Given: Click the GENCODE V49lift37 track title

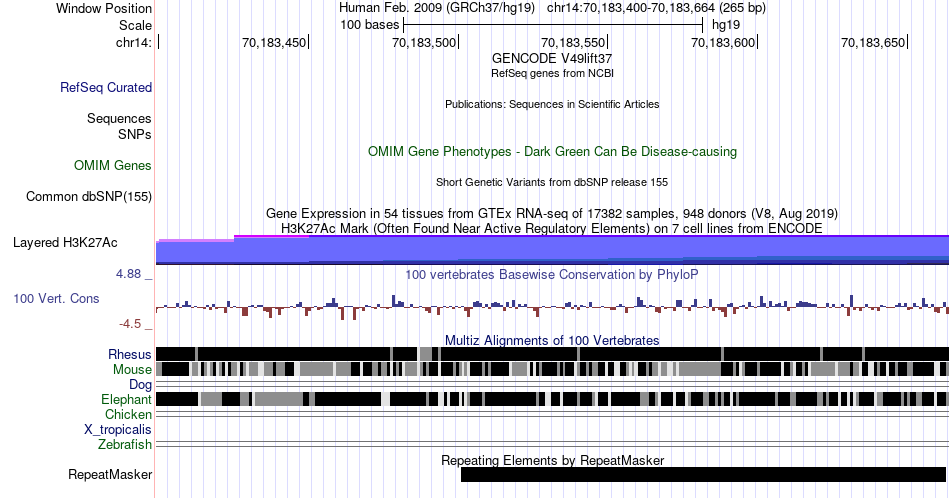Looking at the screenshot, I should (552, 58).
